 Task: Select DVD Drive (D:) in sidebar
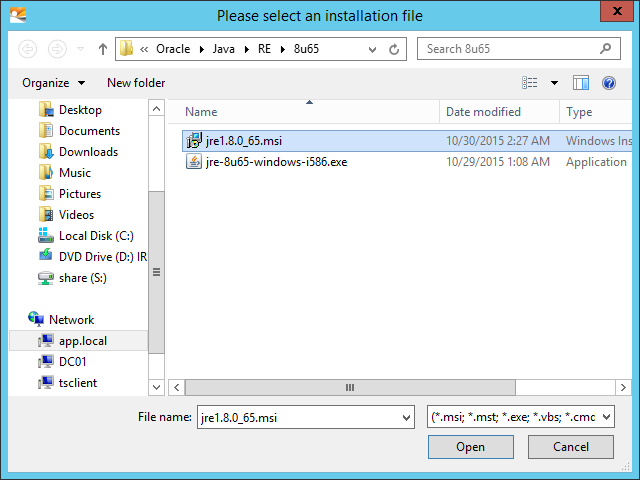(102, 257)
